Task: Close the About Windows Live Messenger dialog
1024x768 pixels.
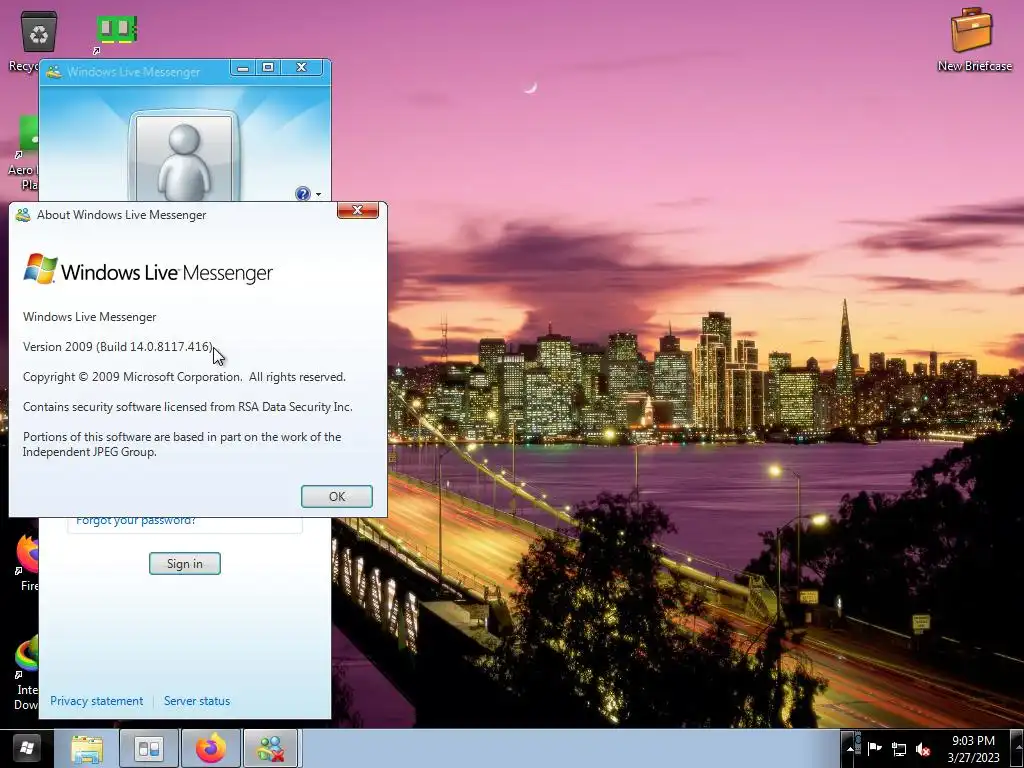Action: pos(357,210)
